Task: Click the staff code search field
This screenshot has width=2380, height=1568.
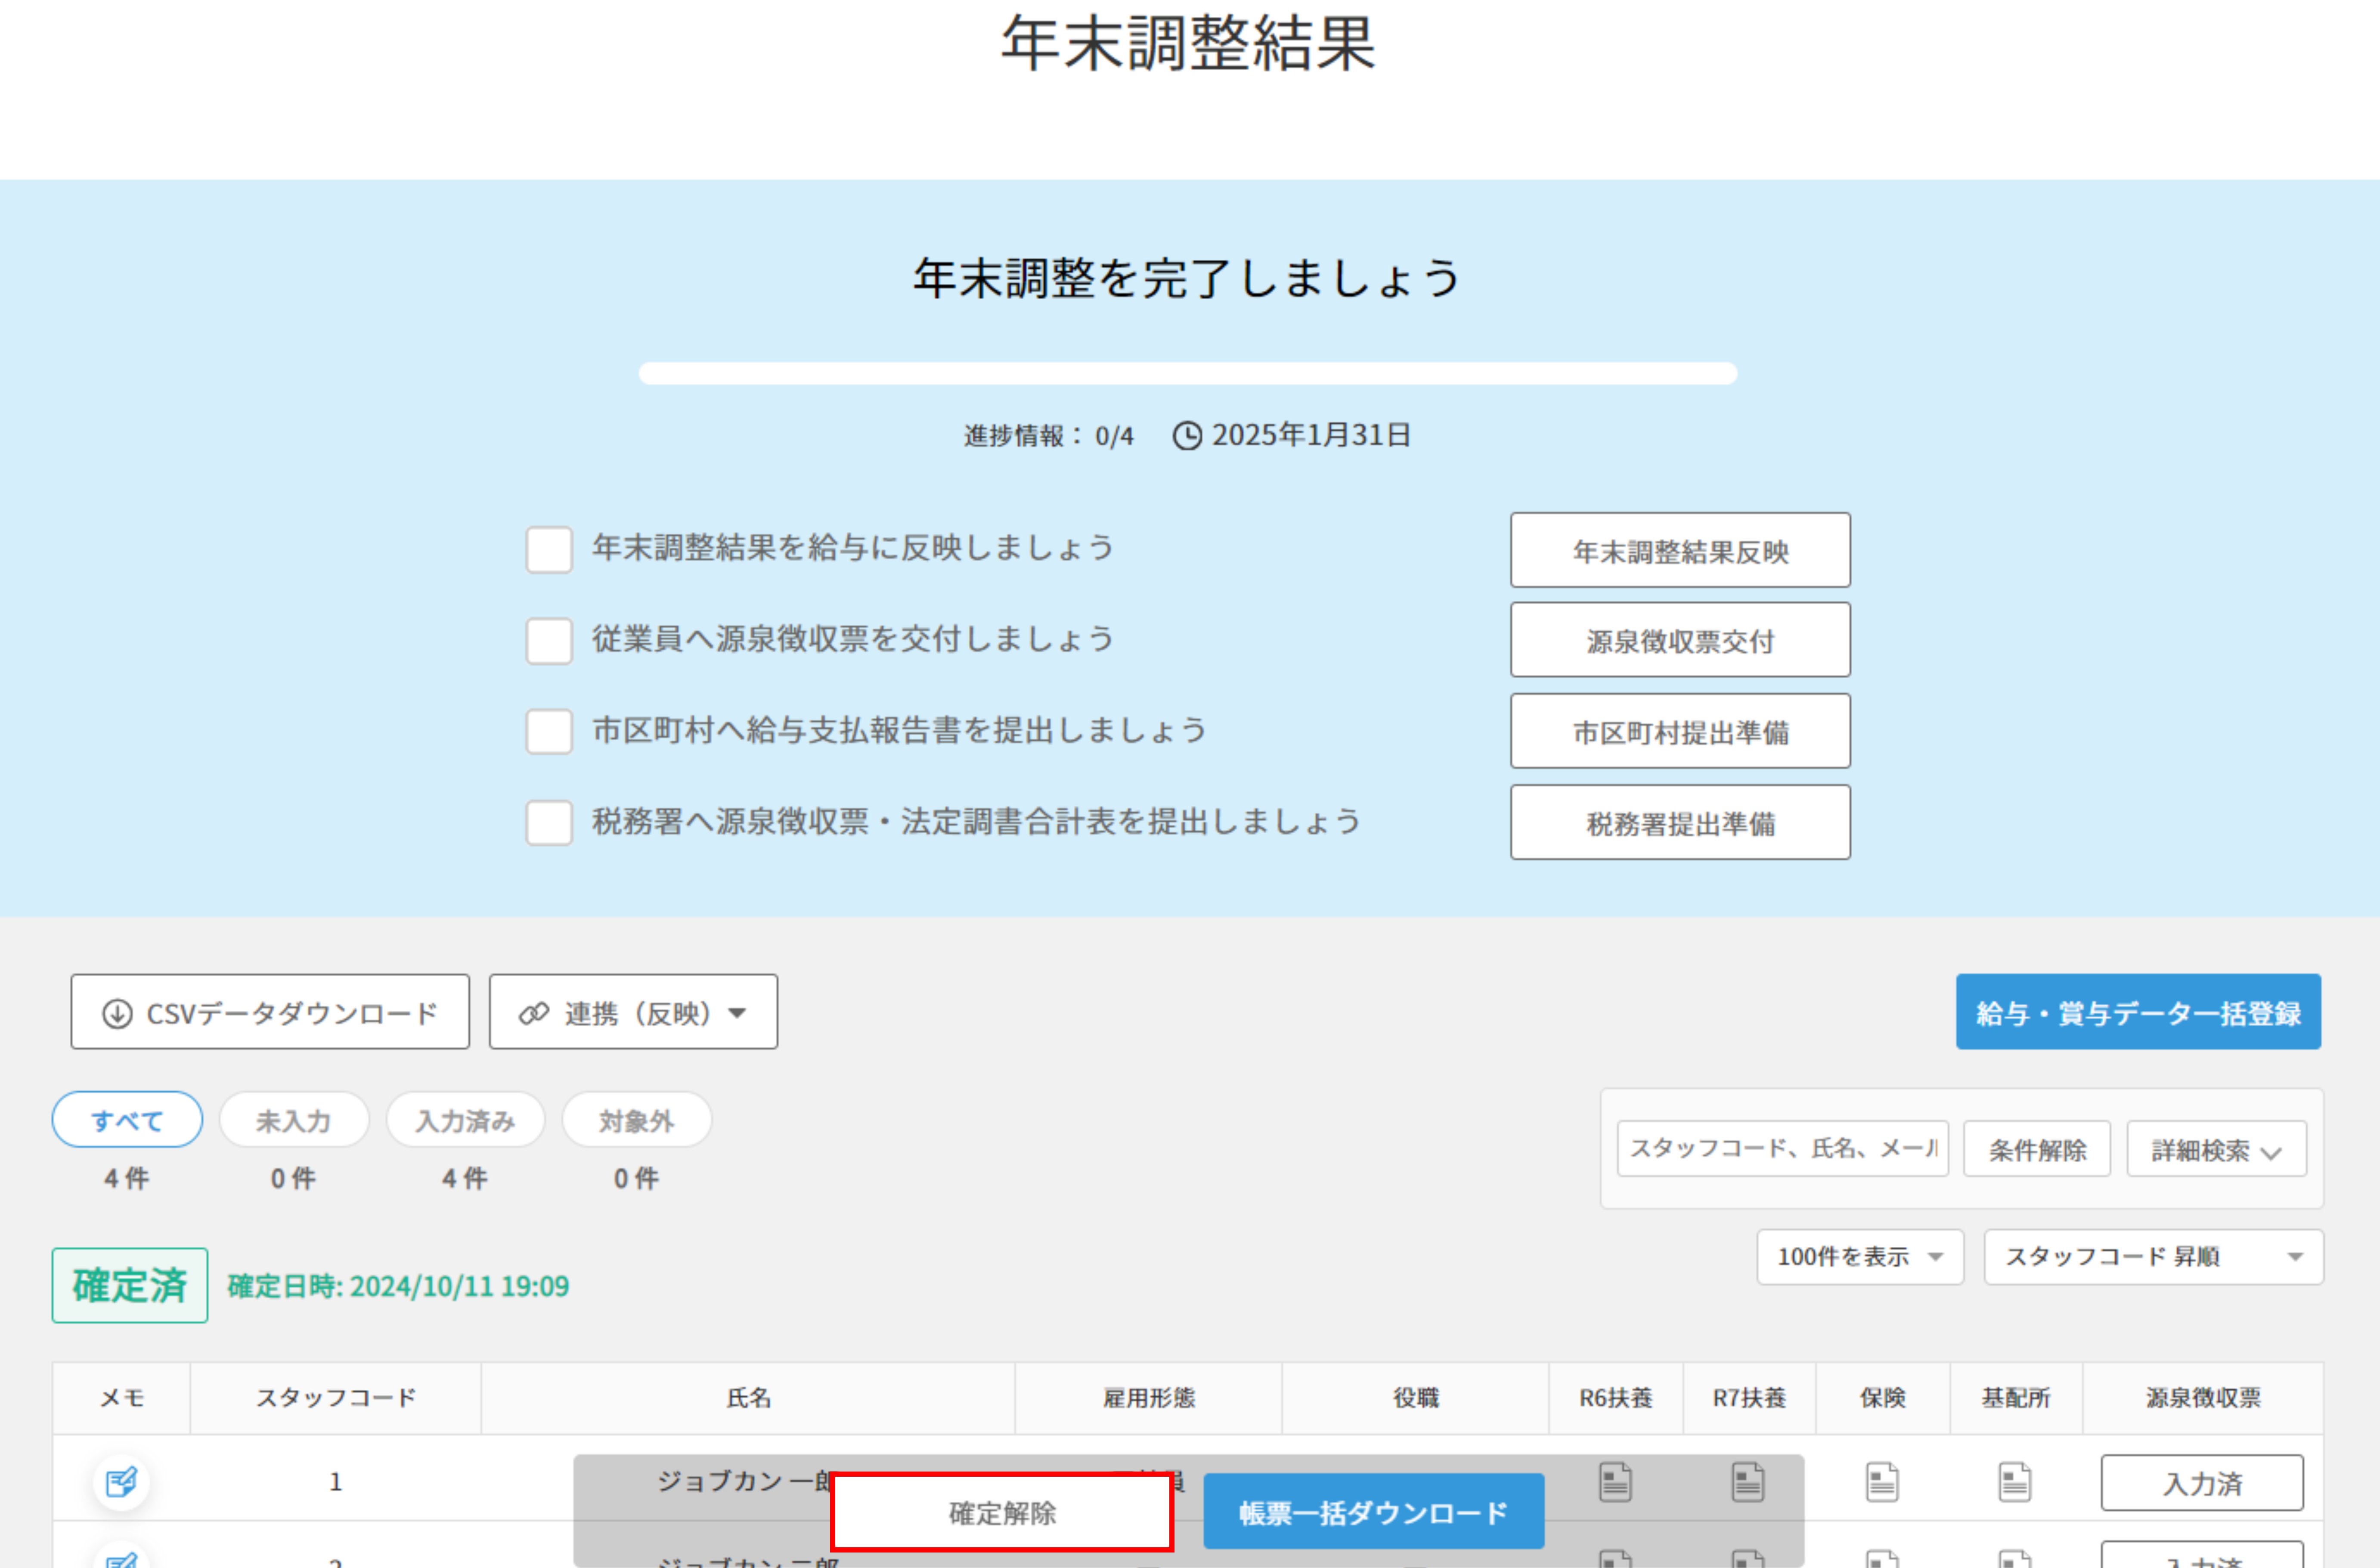Action: click(x=1782, y=1148)
